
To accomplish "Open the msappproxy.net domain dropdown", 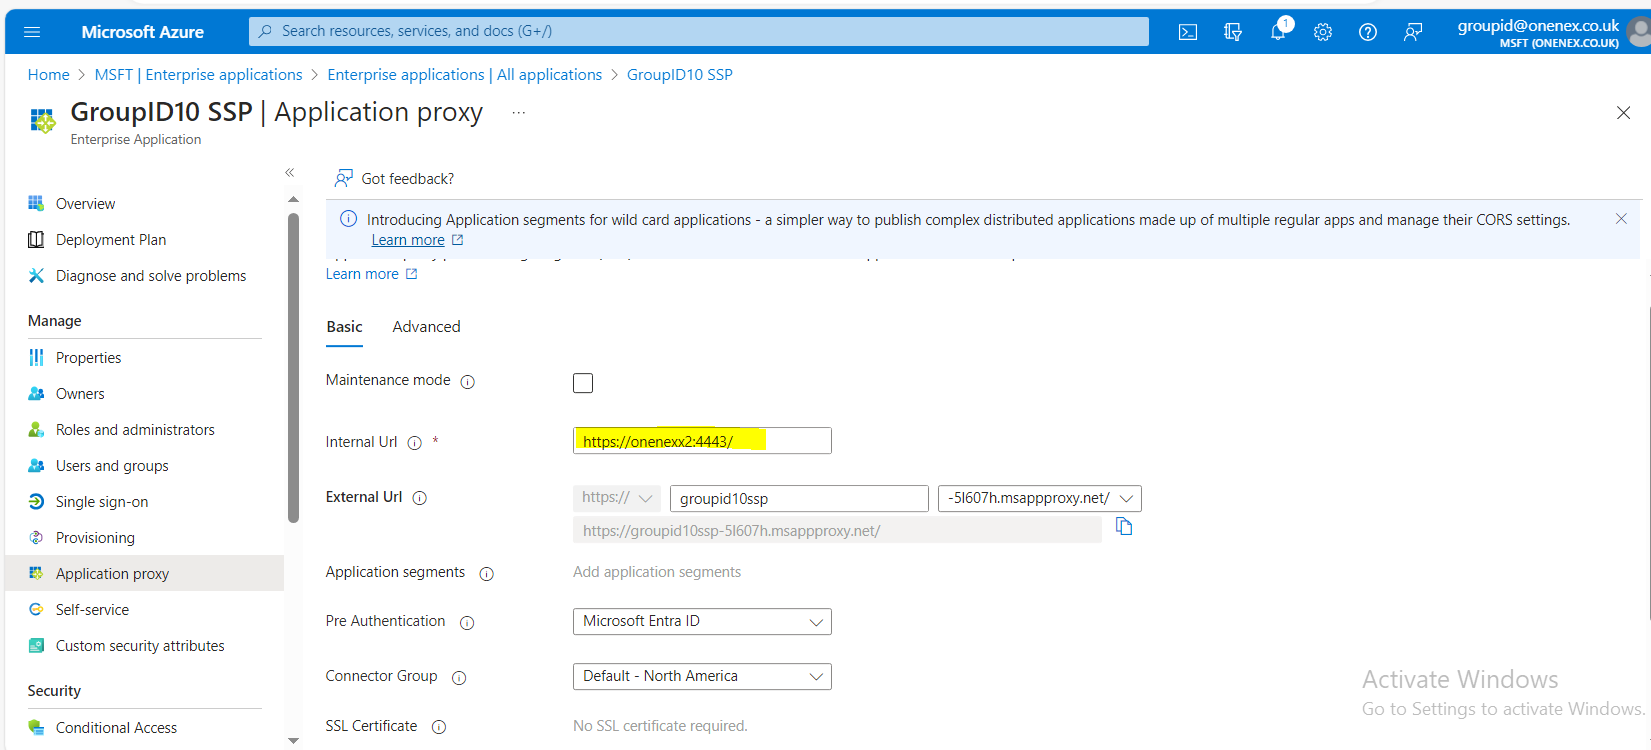I will click(x=1040, y=498).
